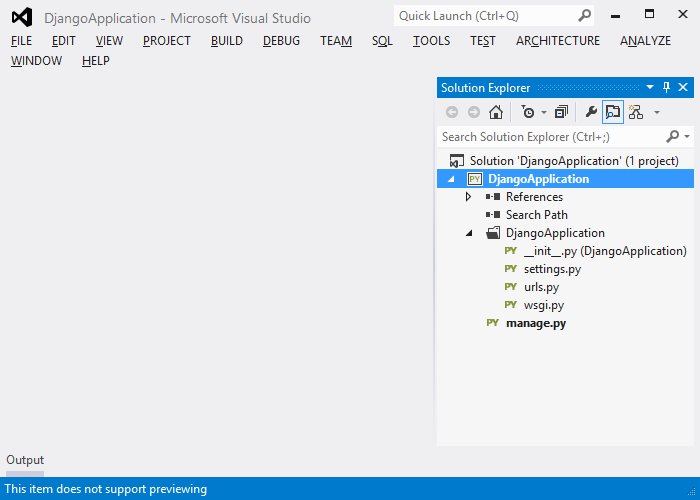Click the PY icon of wsgi.py

[x=511, y=305]
